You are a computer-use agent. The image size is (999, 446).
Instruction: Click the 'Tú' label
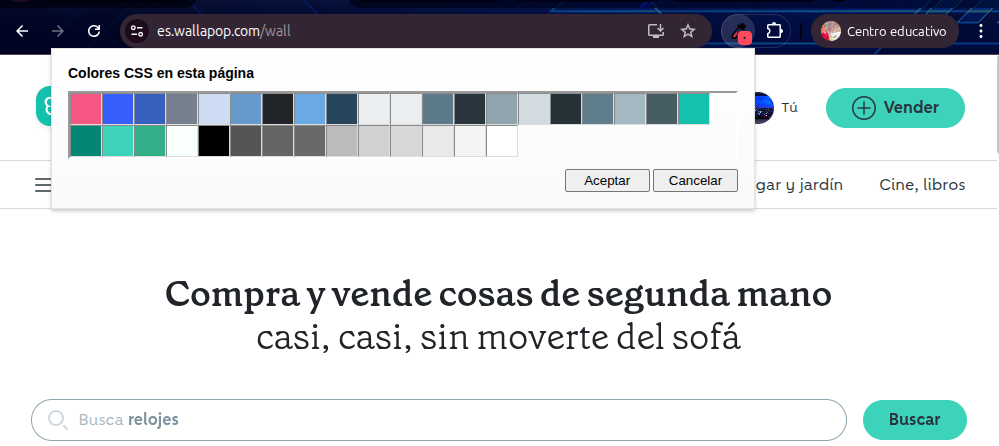(789, 108)
